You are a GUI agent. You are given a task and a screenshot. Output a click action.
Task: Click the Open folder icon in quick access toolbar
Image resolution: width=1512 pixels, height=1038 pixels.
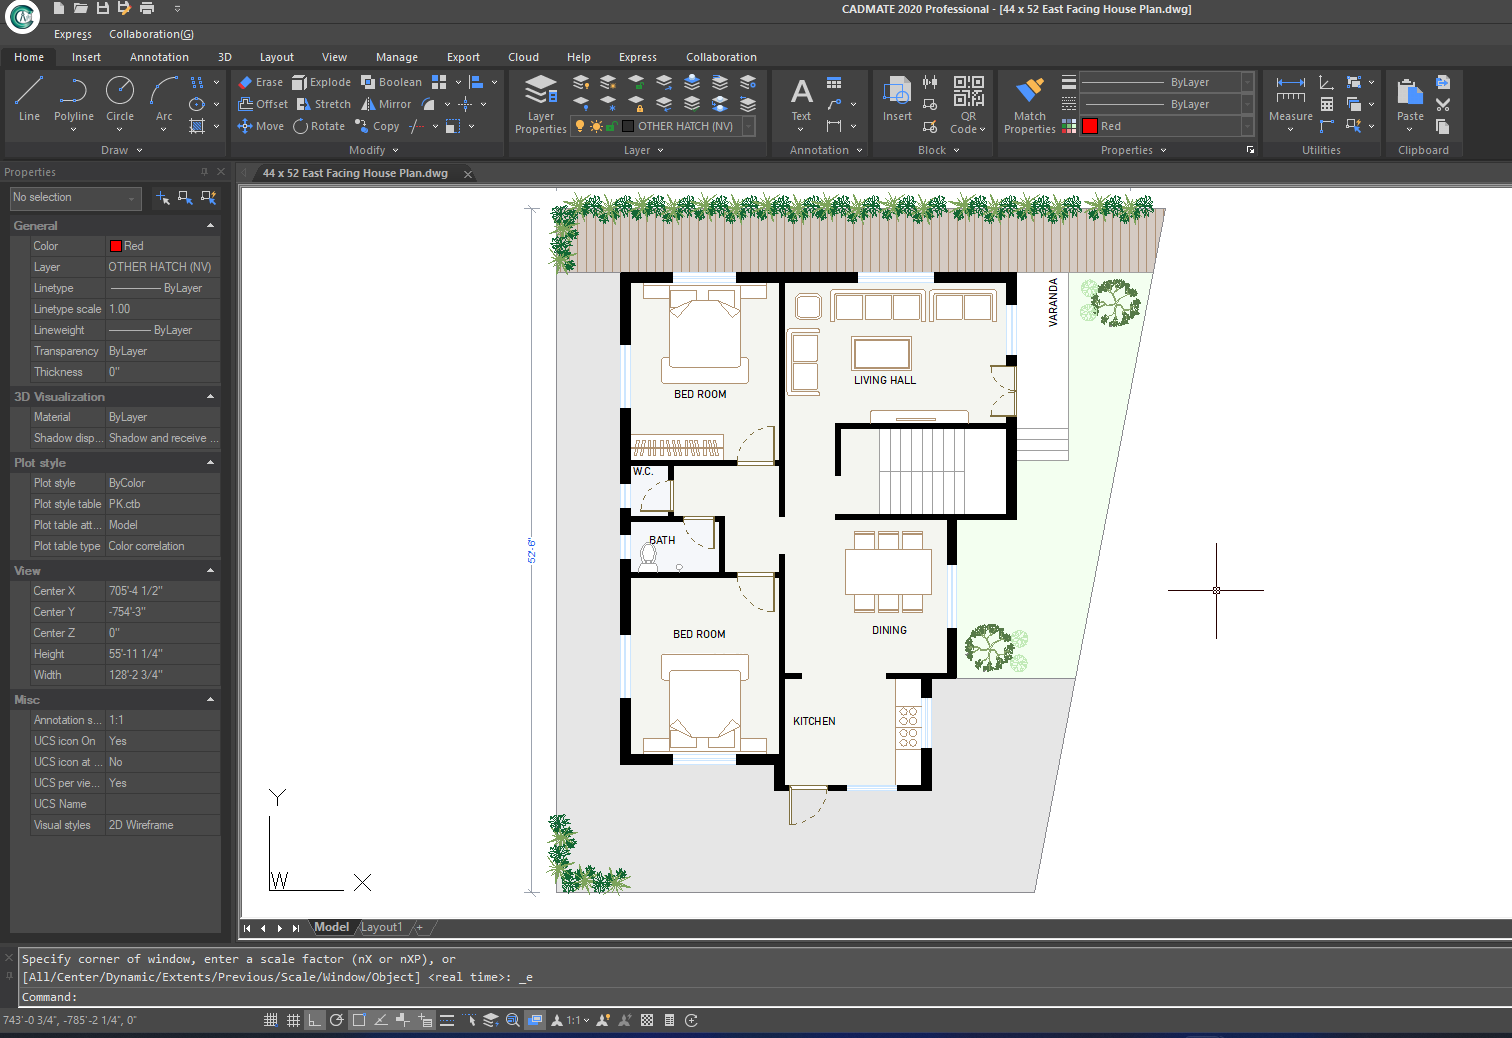coord(80,8)
